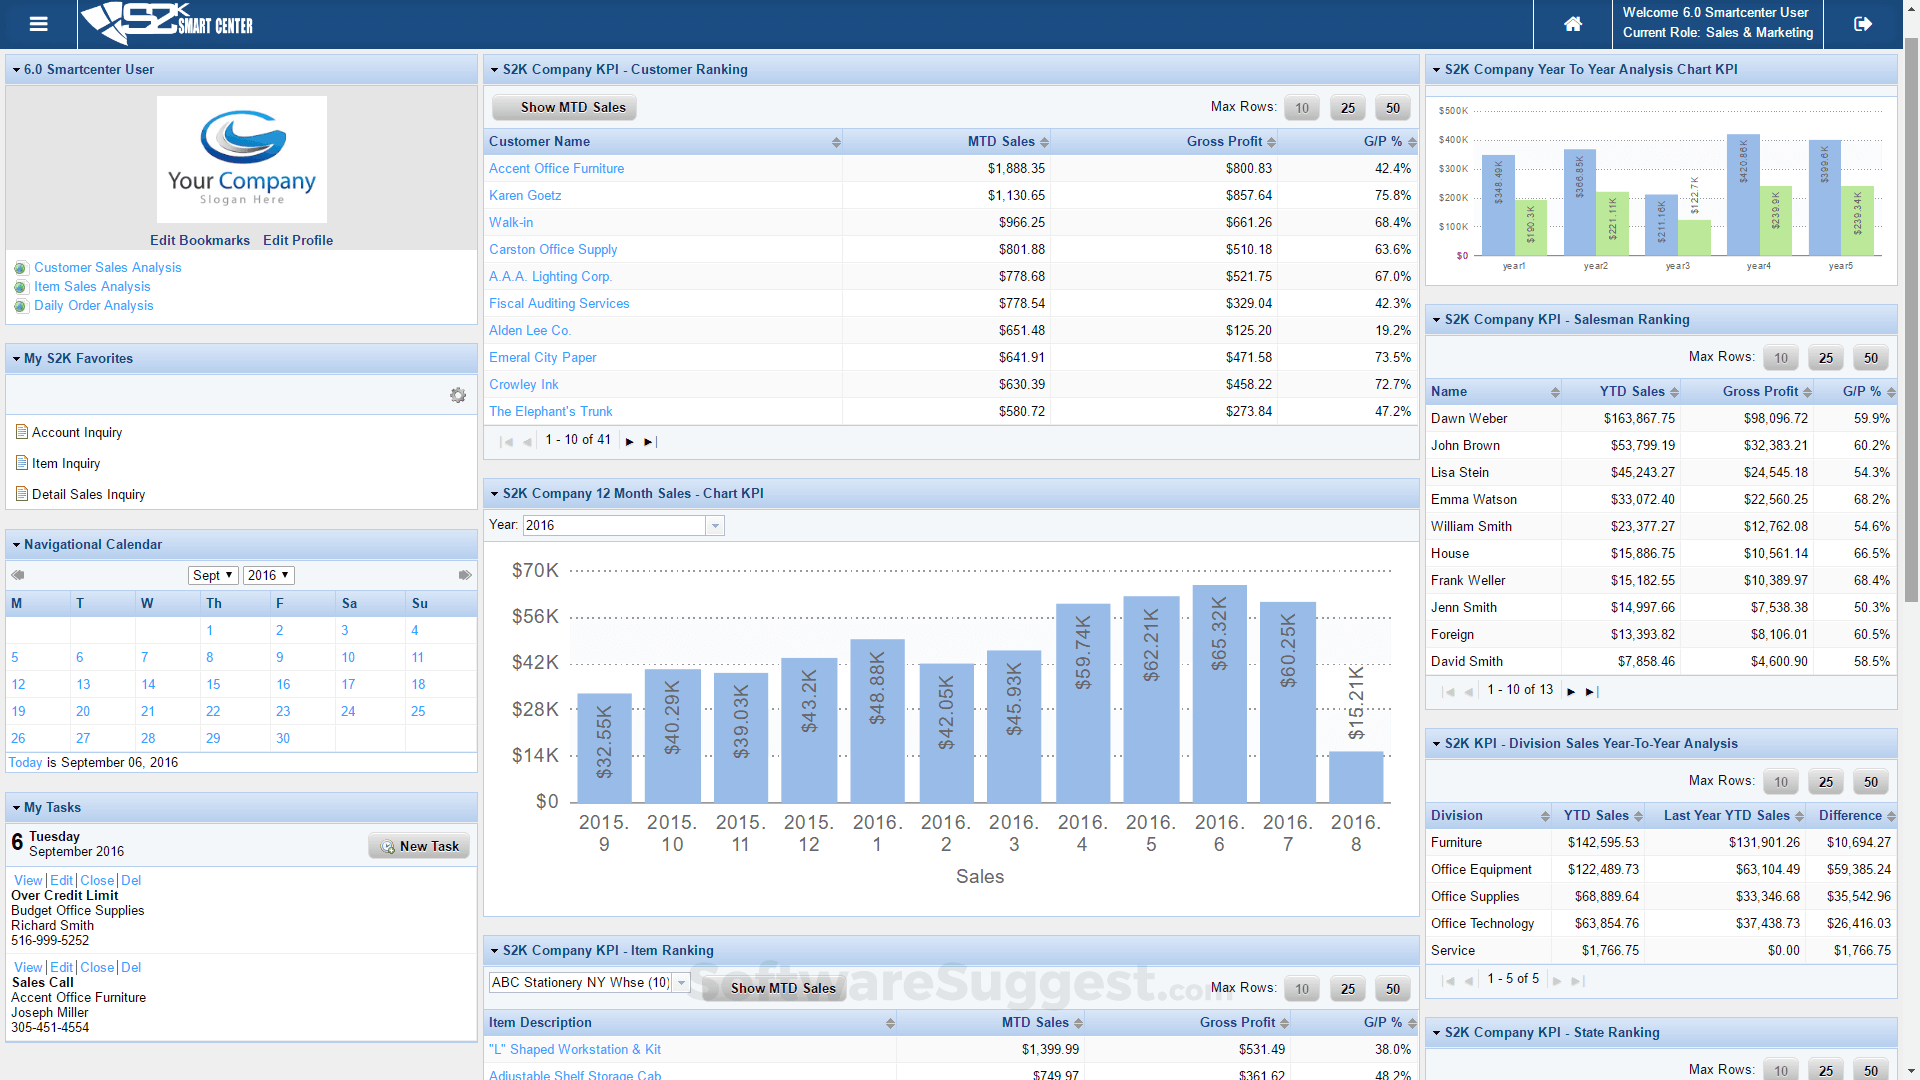
Task: Expand the S2K Company KPI Item Ranking panel
Action: click(500, 949)
